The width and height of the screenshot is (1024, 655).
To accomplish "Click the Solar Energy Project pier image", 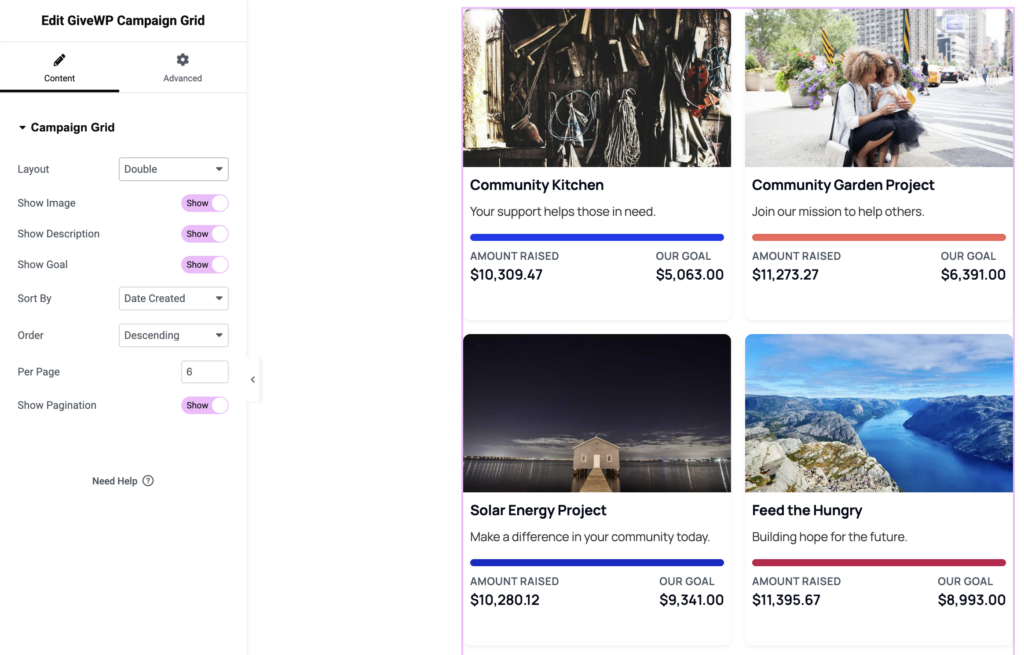I will (597, 413).
